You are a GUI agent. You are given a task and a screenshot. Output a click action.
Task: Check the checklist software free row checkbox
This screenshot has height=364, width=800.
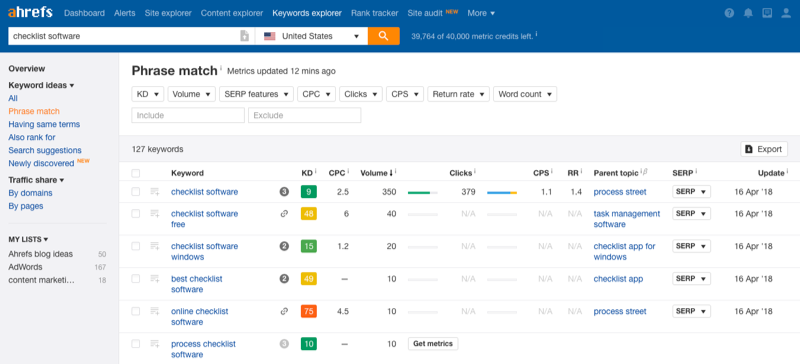pyautogui.click(x=136, y=214)
